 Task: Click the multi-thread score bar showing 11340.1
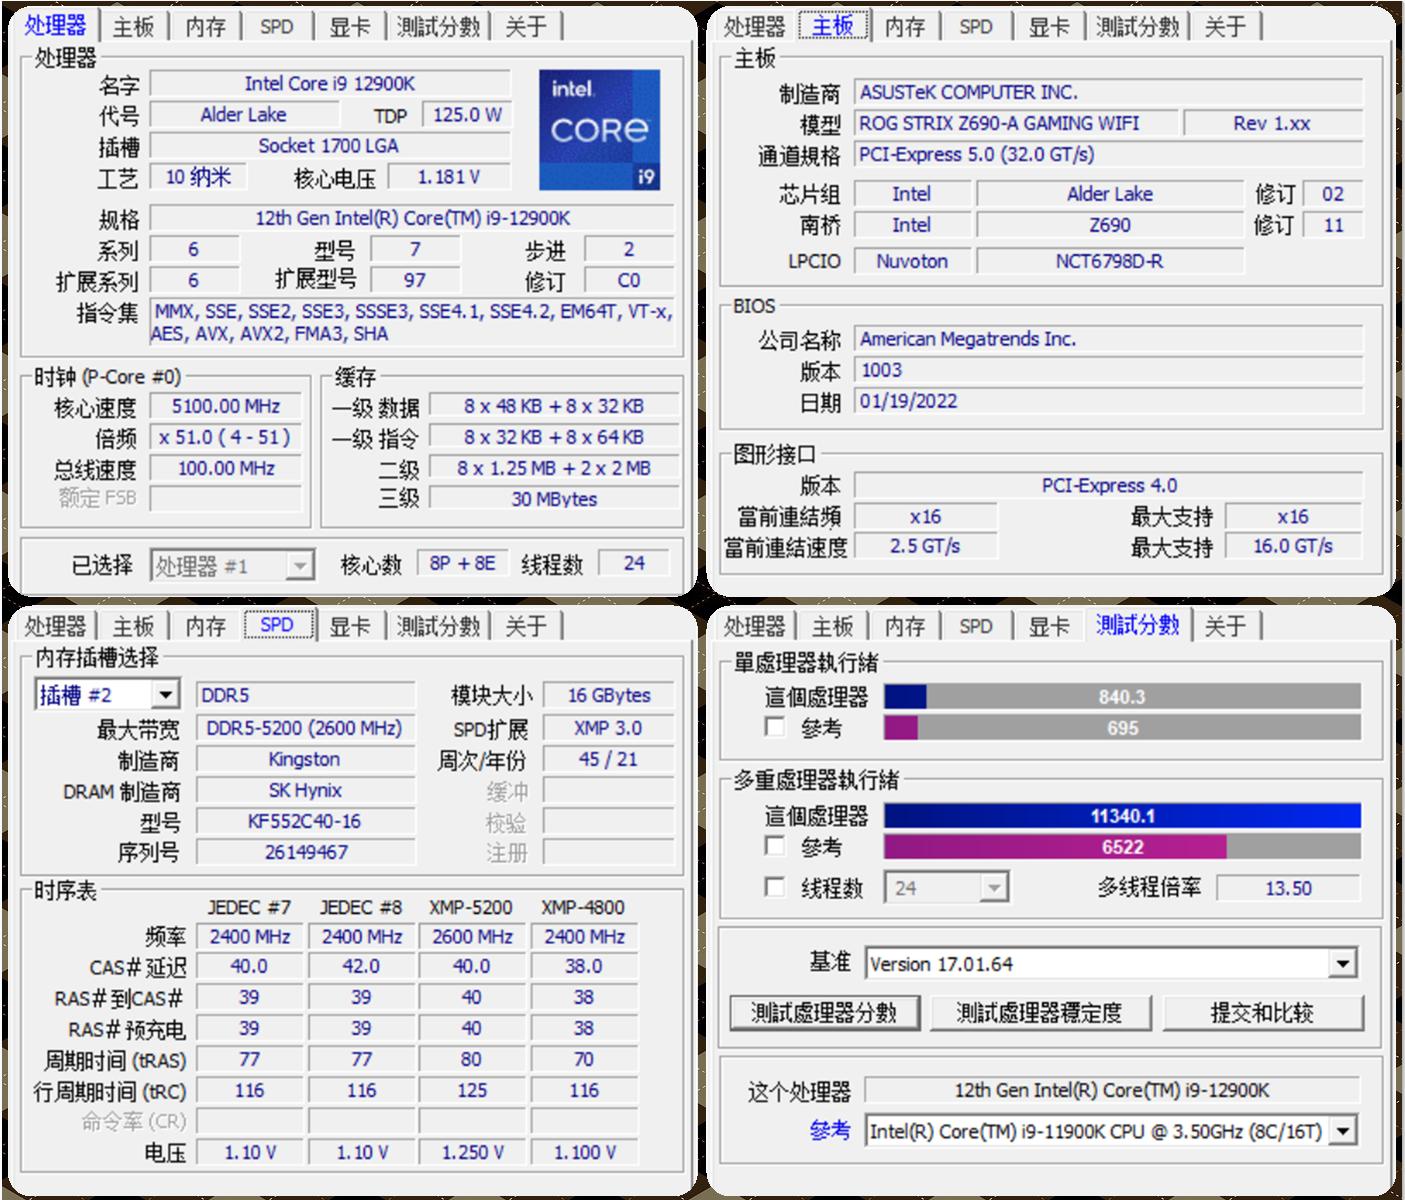click(1120, 816)
